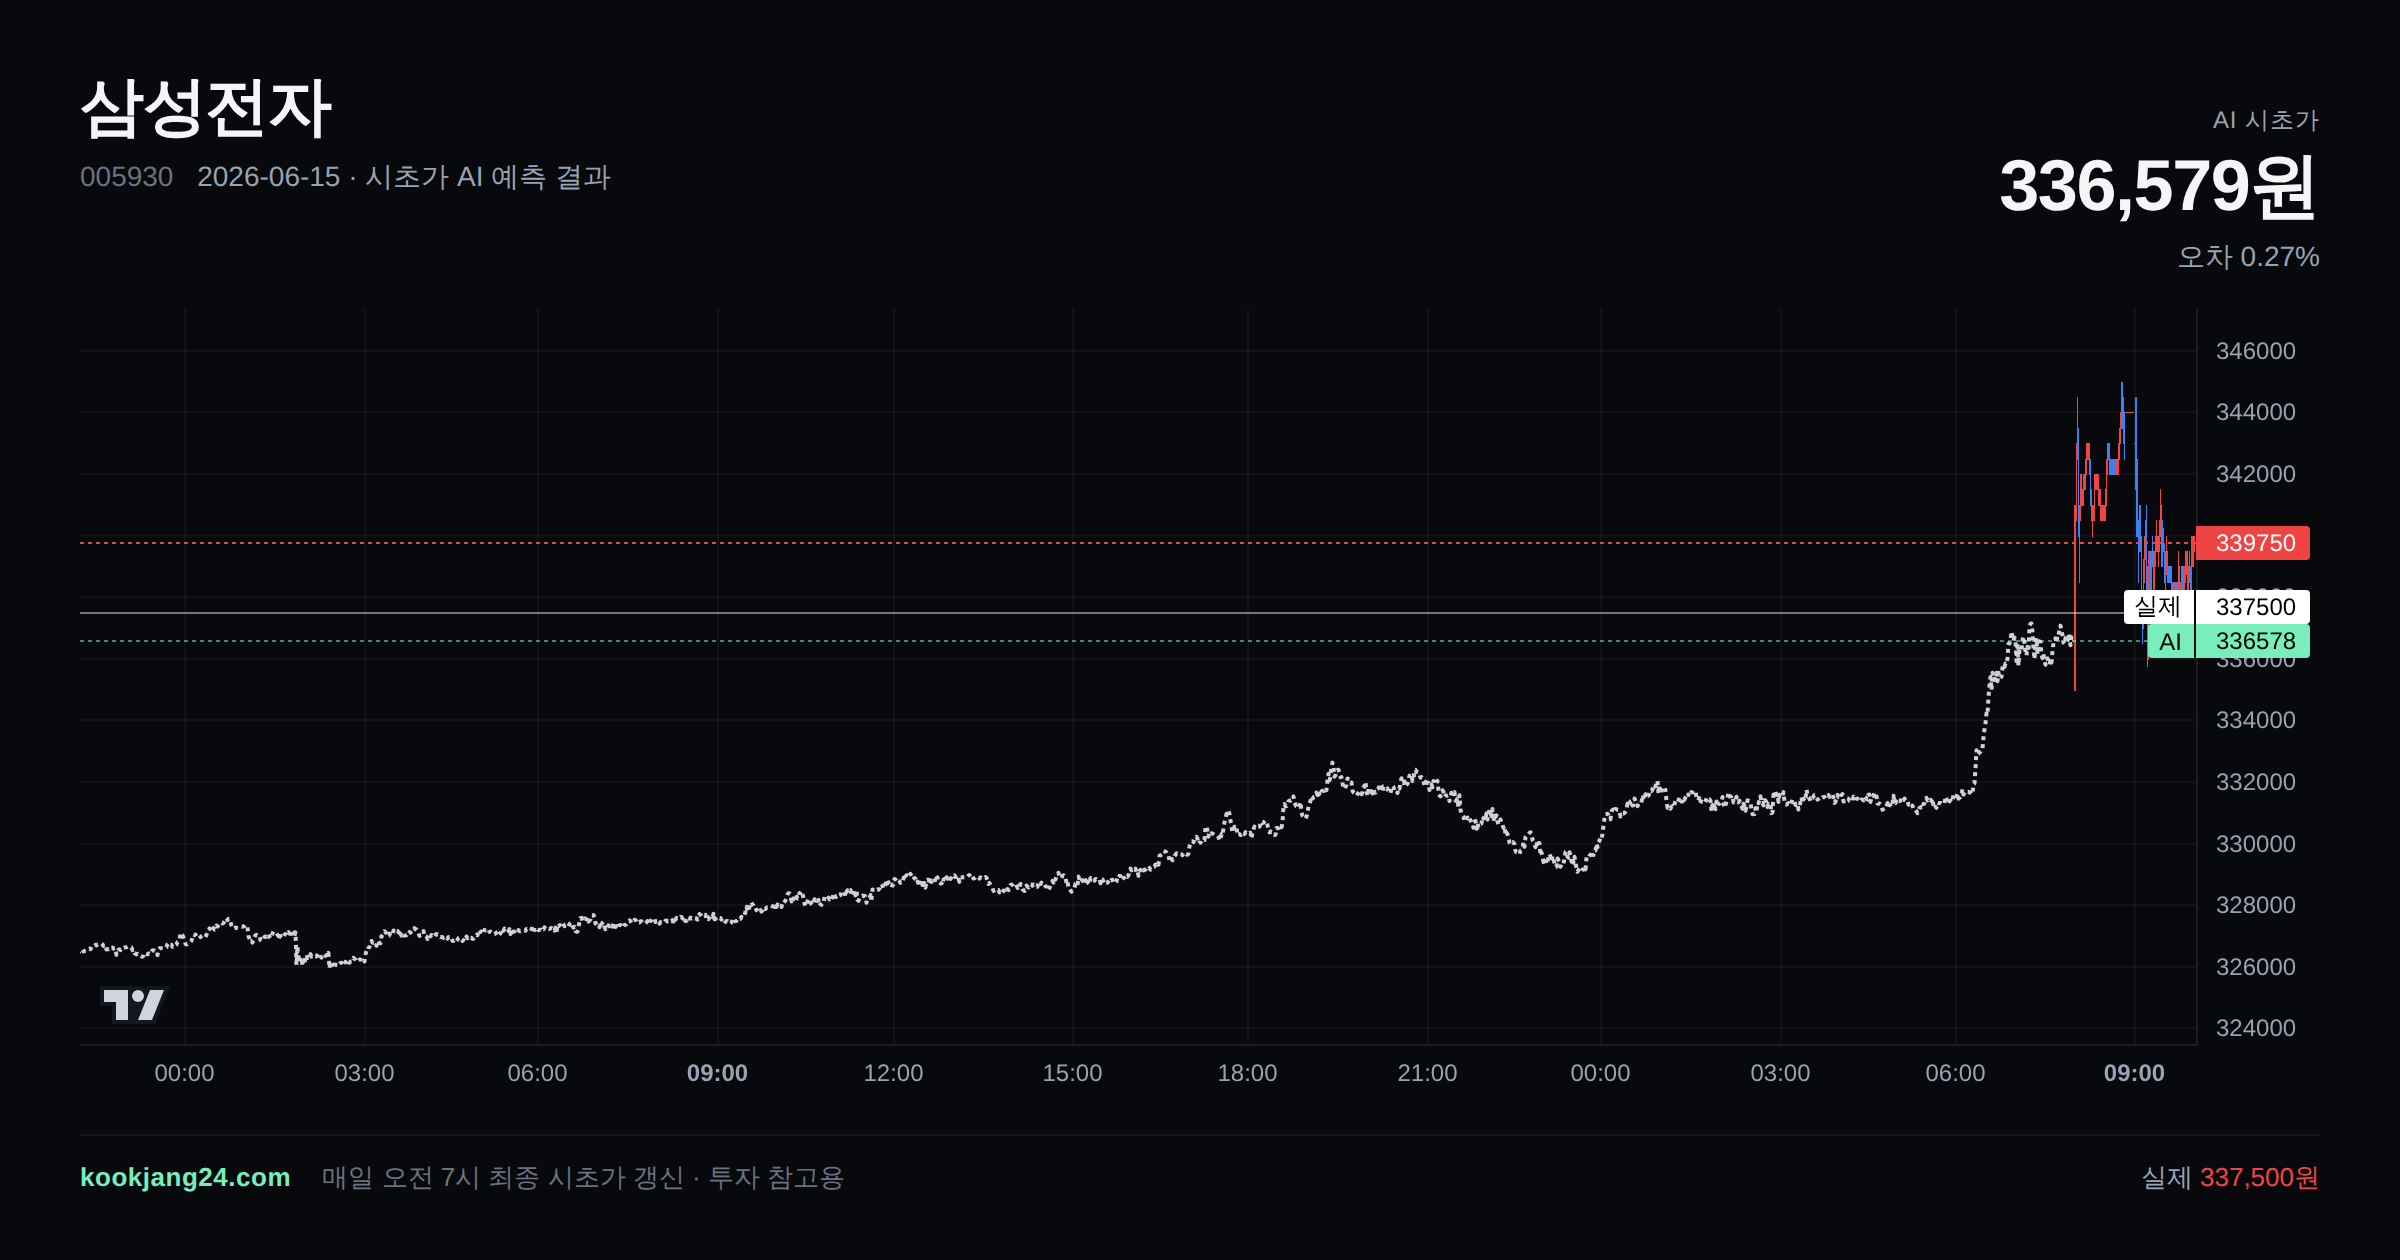Click the 18:00 time axis label
This screenshot has width=2400, height=1260.
(x=1247, y=1073)
